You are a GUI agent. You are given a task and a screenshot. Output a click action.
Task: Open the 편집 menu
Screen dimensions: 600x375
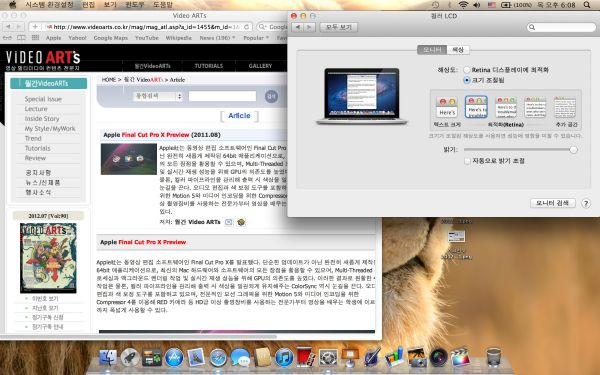(x=88, y=5)
